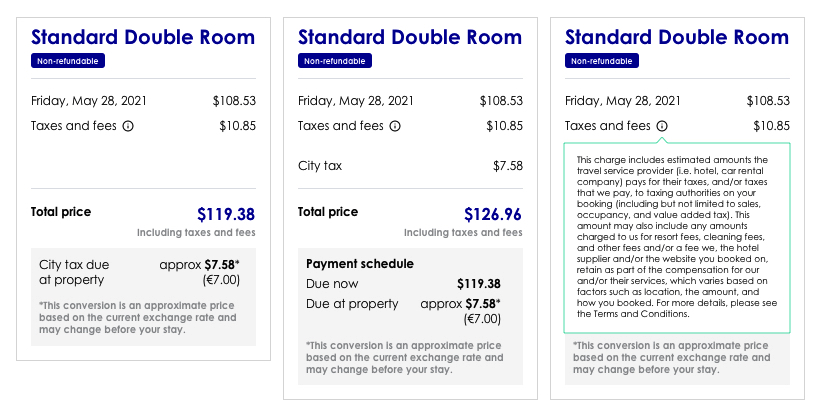Click the Taxes and fees info icon in left card

click(128, 126)
